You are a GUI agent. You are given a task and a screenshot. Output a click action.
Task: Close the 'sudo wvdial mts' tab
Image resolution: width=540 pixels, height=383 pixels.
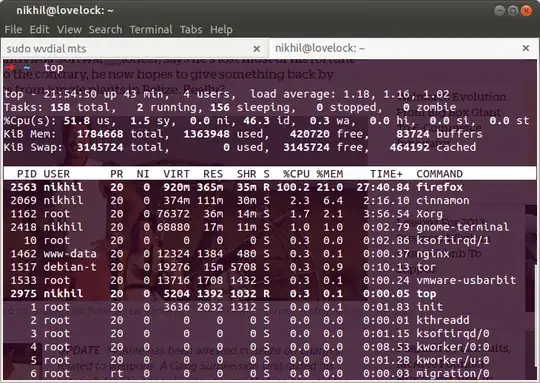[257, 49]
